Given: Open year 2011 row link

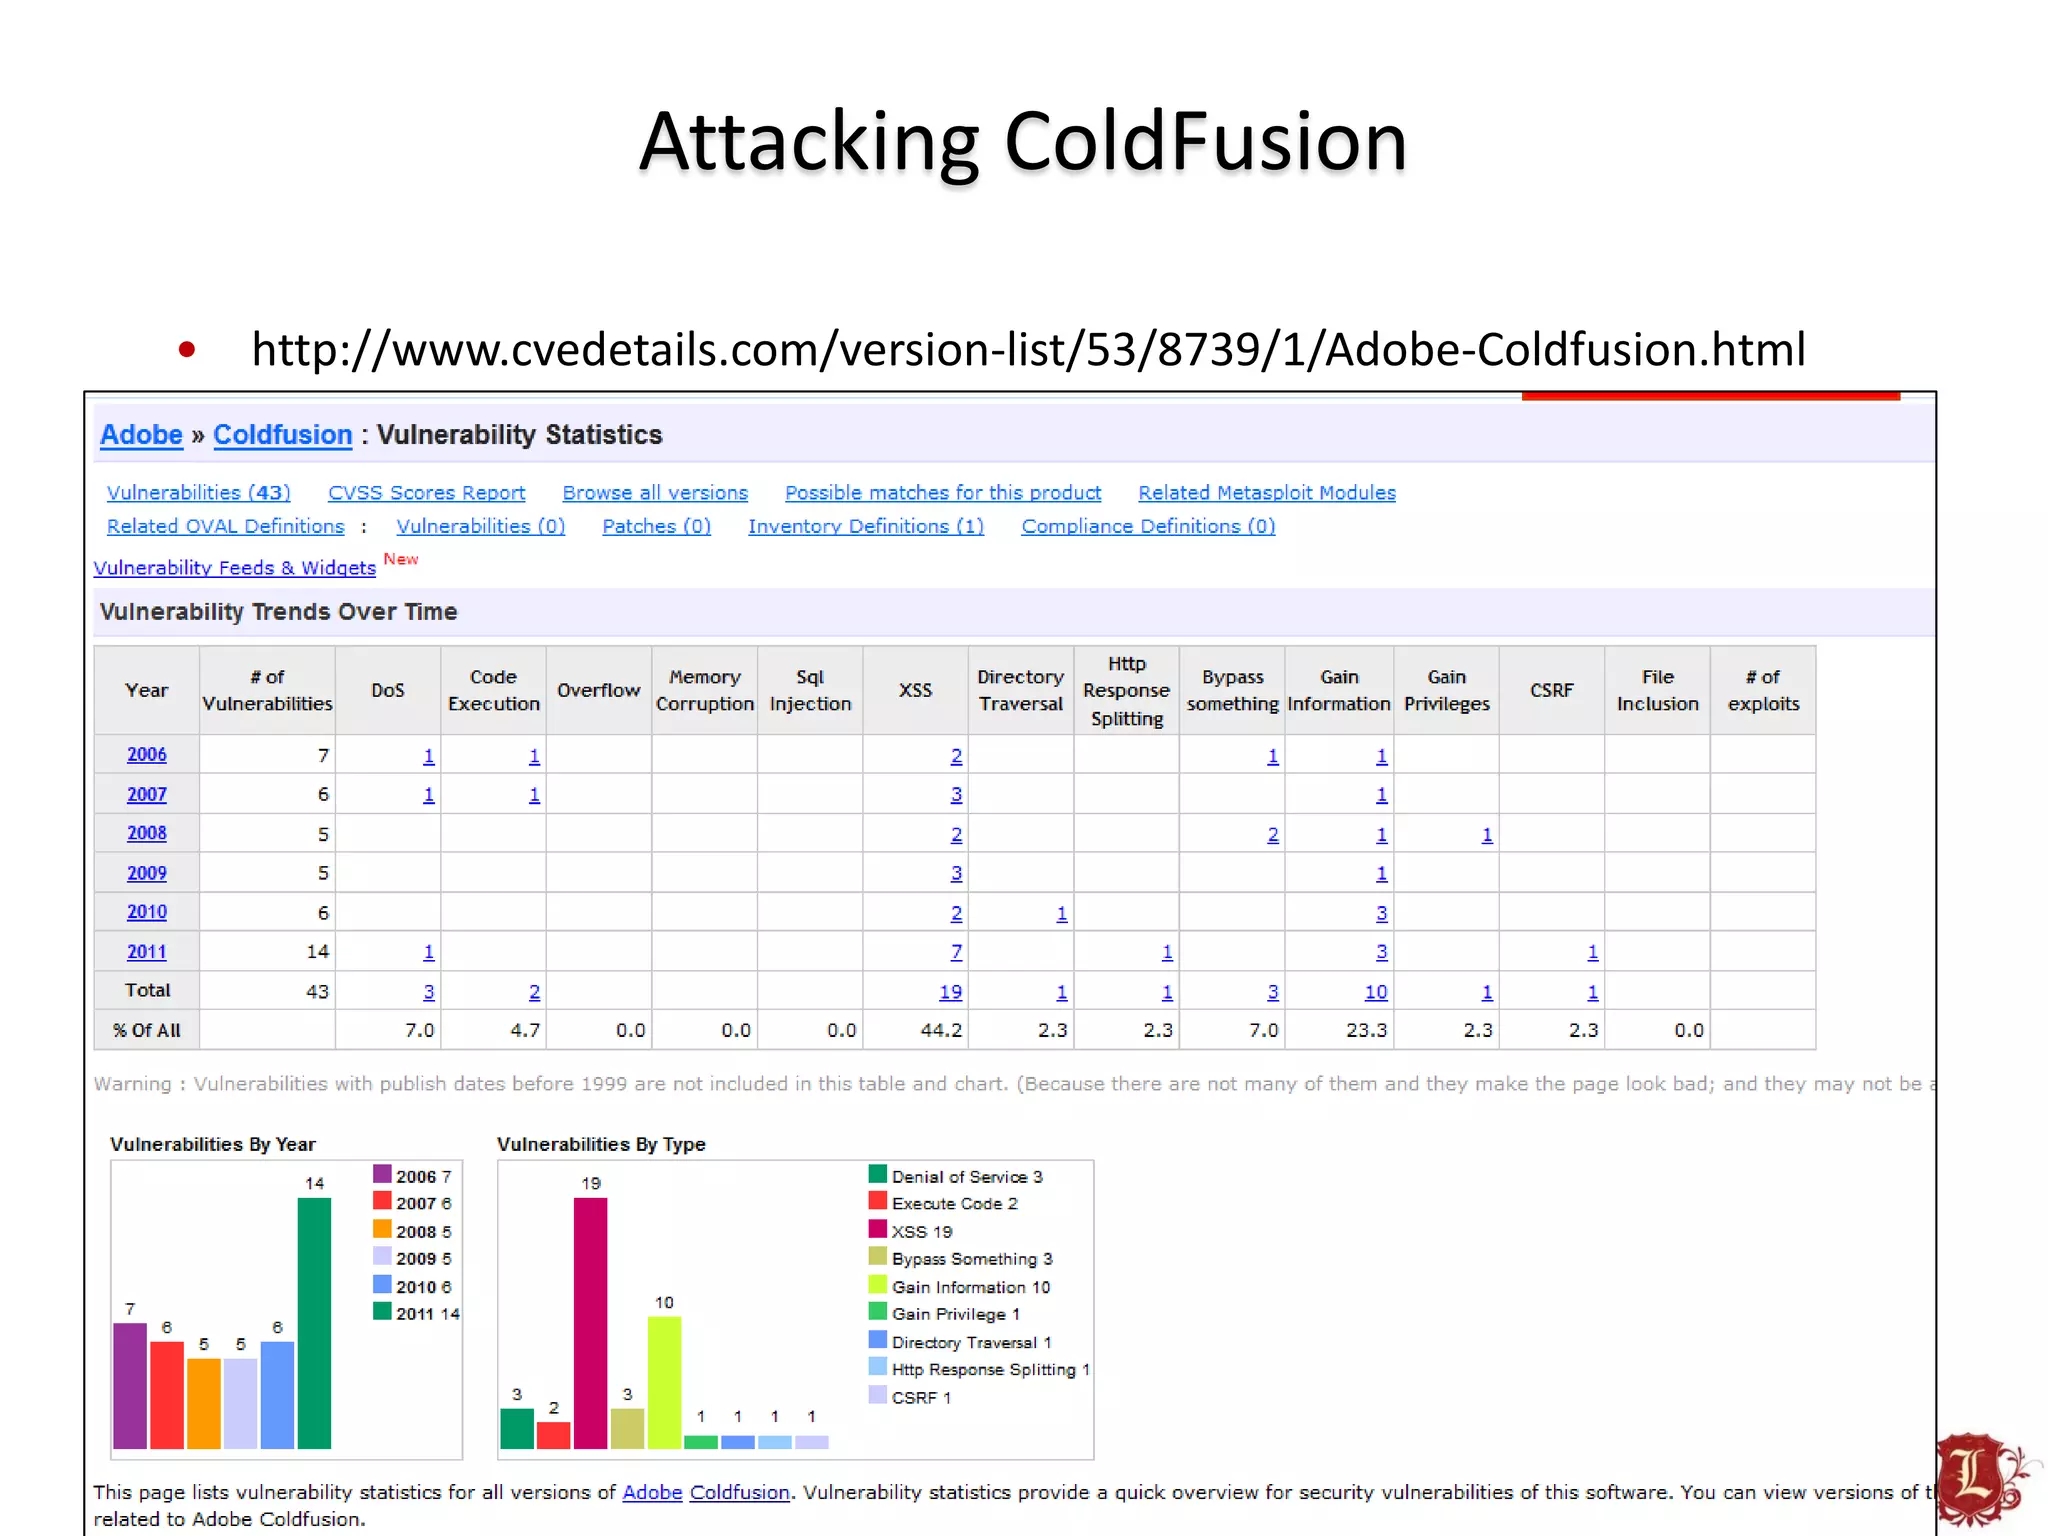Looking at the screenshot, I should pyautogui.click(x=147, y=952).
